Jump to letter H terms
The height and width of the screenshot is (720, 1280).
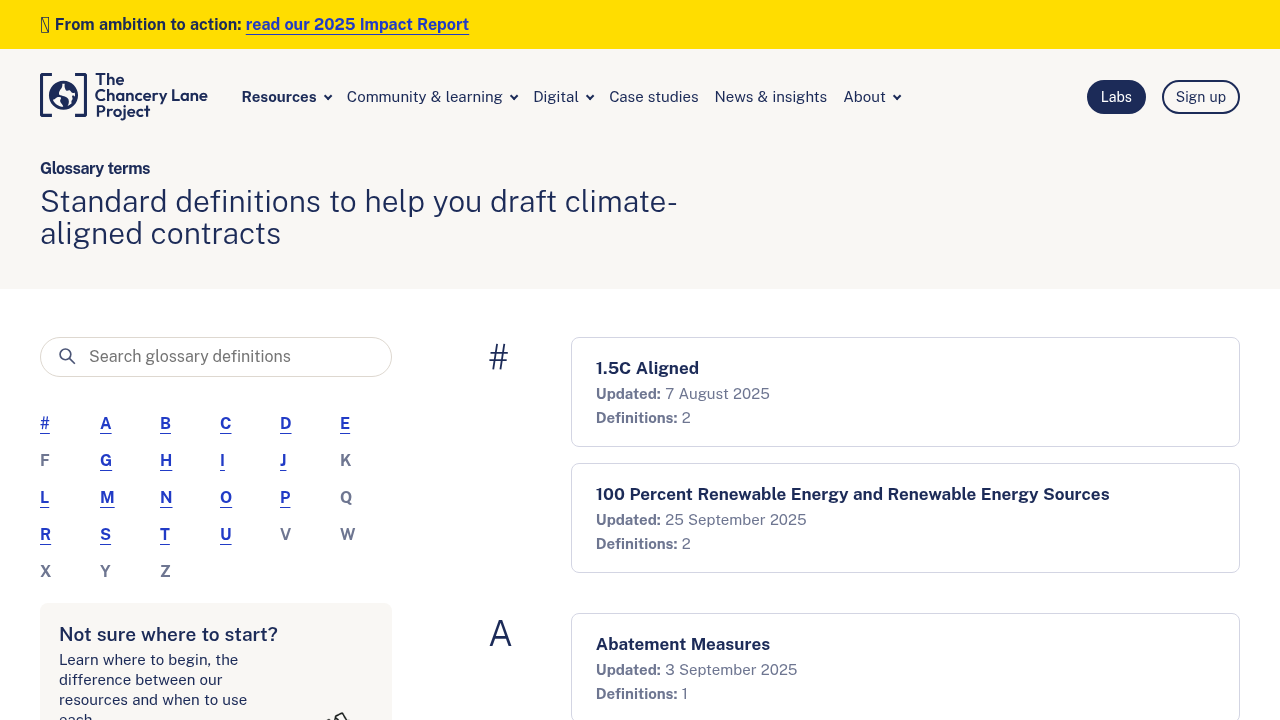166,461
